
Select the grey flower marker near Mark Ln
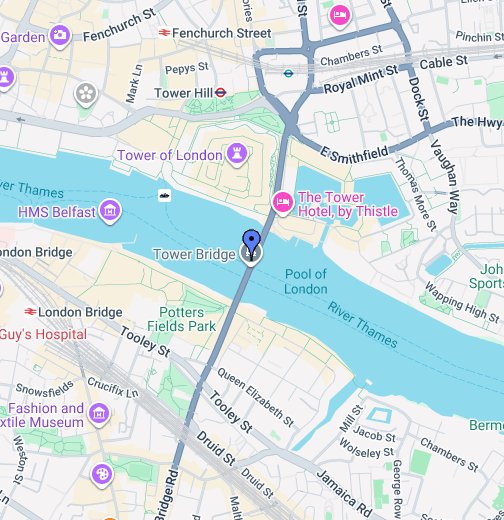pos(86,94)
